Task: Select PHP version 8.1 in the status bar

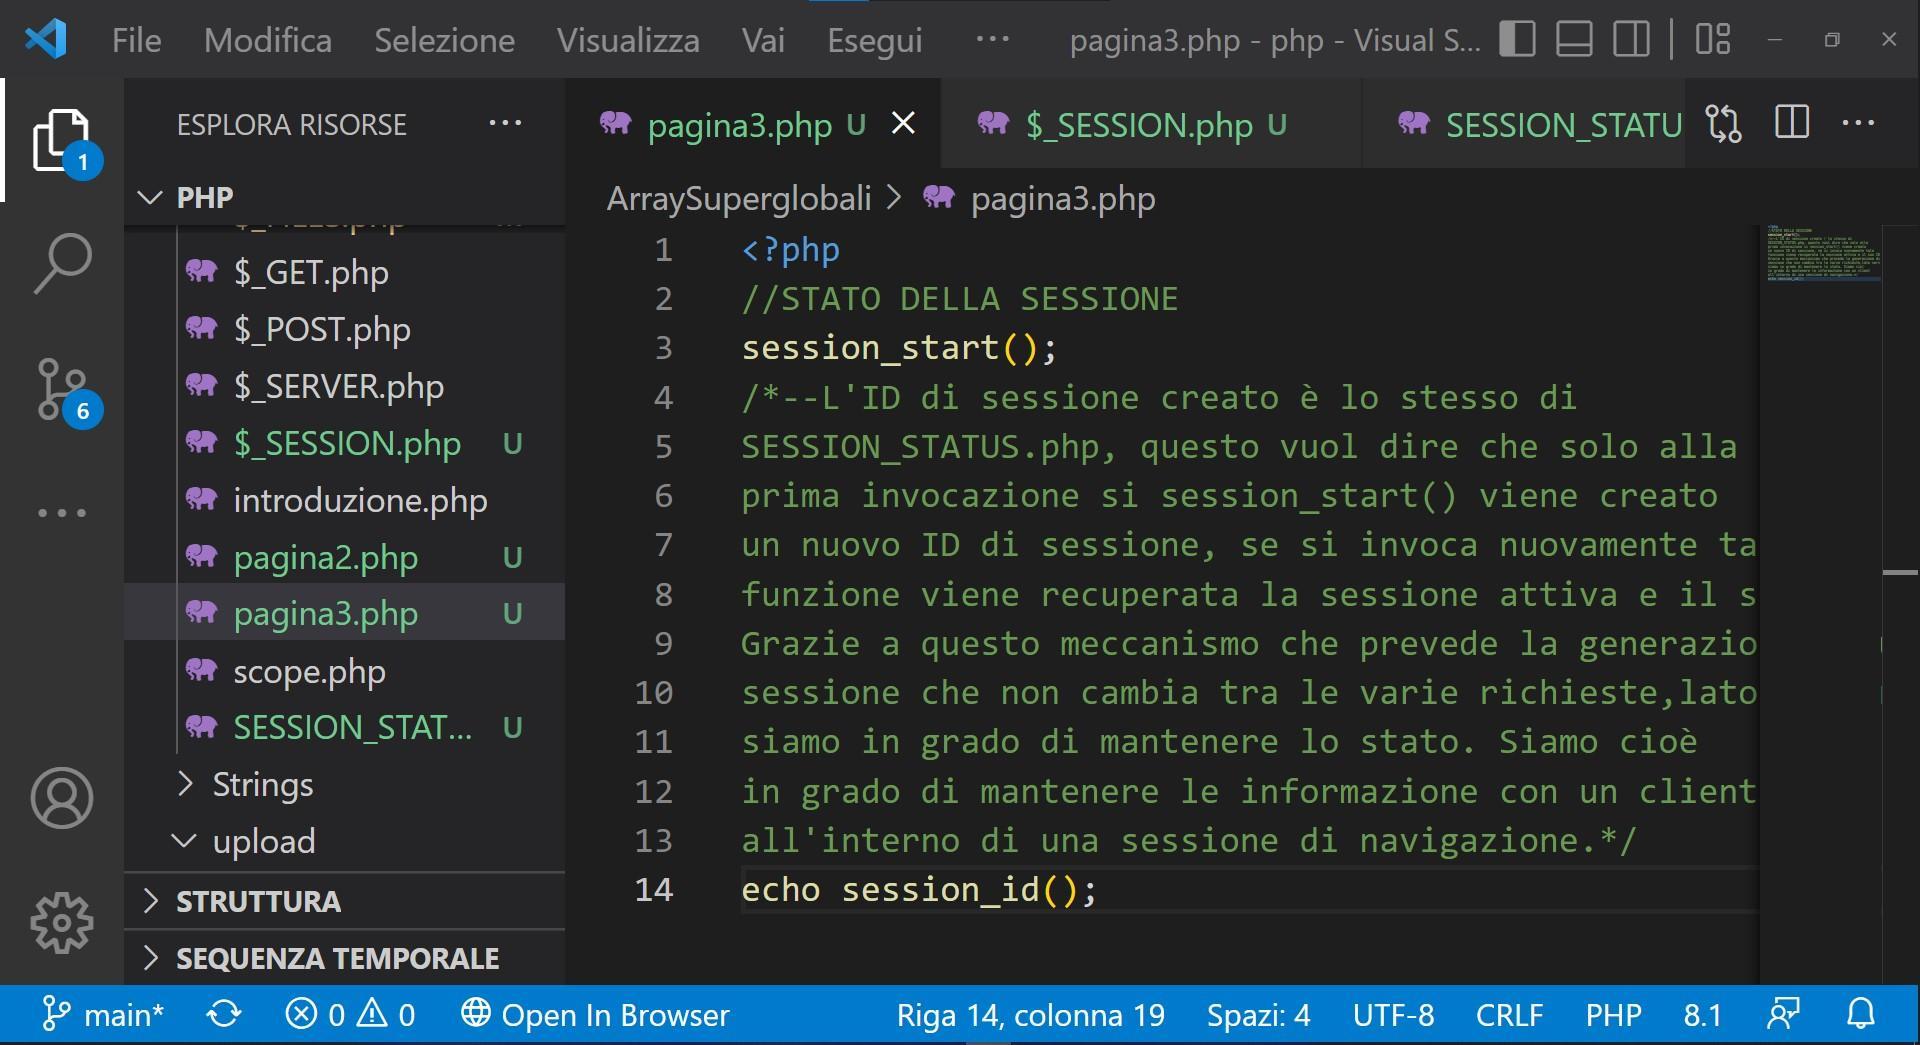Action: pos(1702,1015)
